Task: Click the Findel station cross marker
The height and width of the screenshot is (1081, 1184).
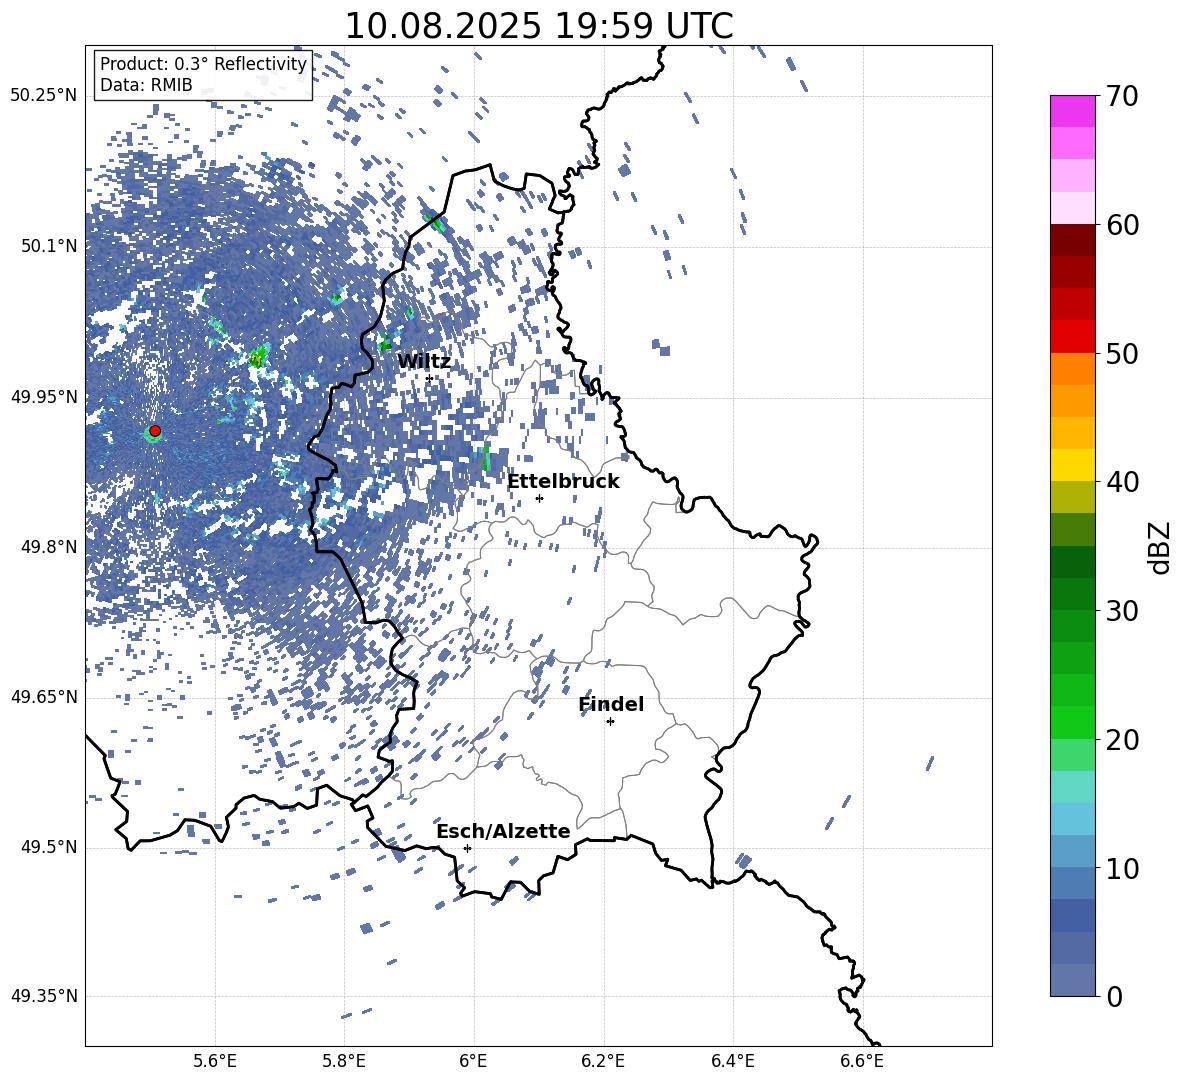Action: 610,722
